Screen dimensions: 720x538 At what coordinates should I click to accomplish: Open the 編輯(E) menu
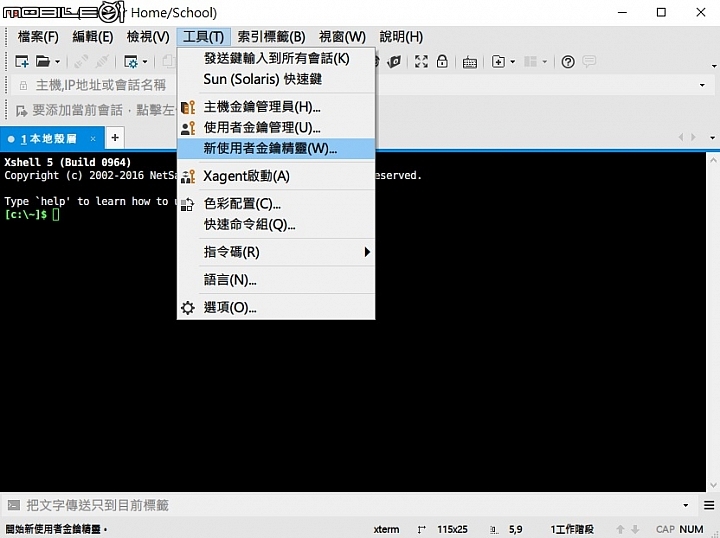pyautogui.click(x=93, y=36)
